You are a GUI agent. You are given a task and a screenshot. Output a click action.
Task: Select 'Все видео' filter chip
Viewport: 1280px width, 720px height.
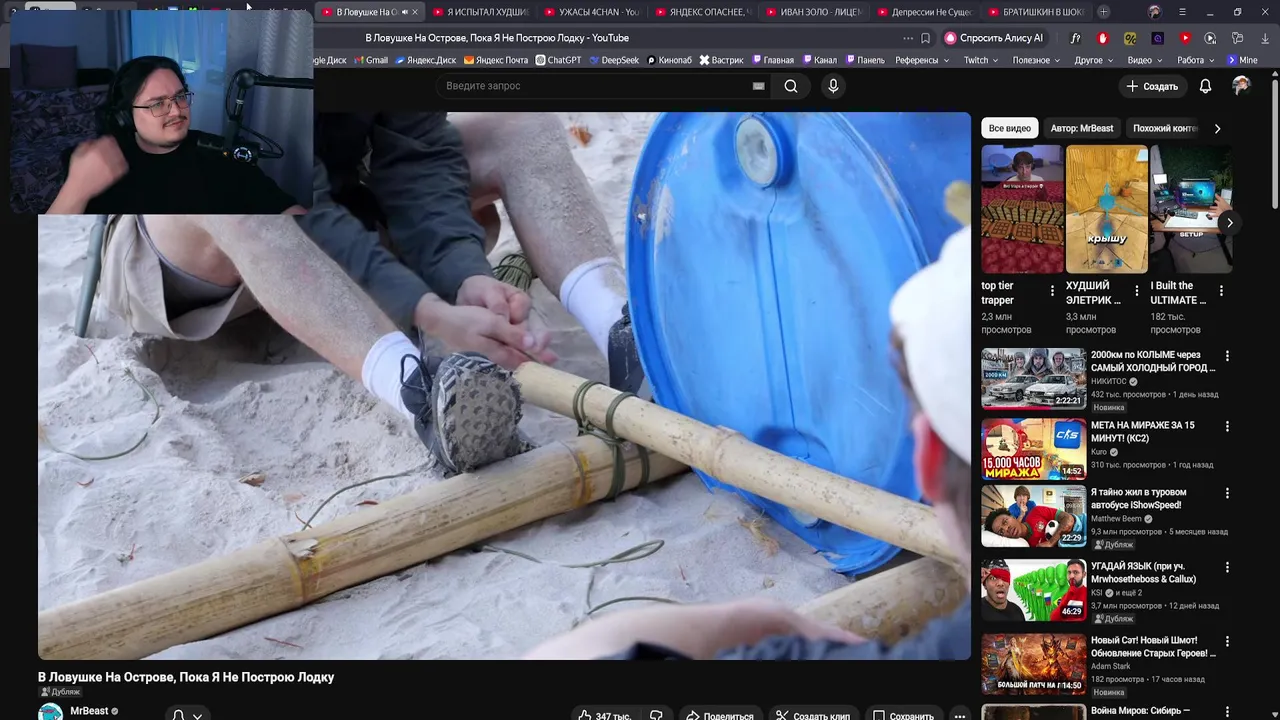click(1009, 128)
